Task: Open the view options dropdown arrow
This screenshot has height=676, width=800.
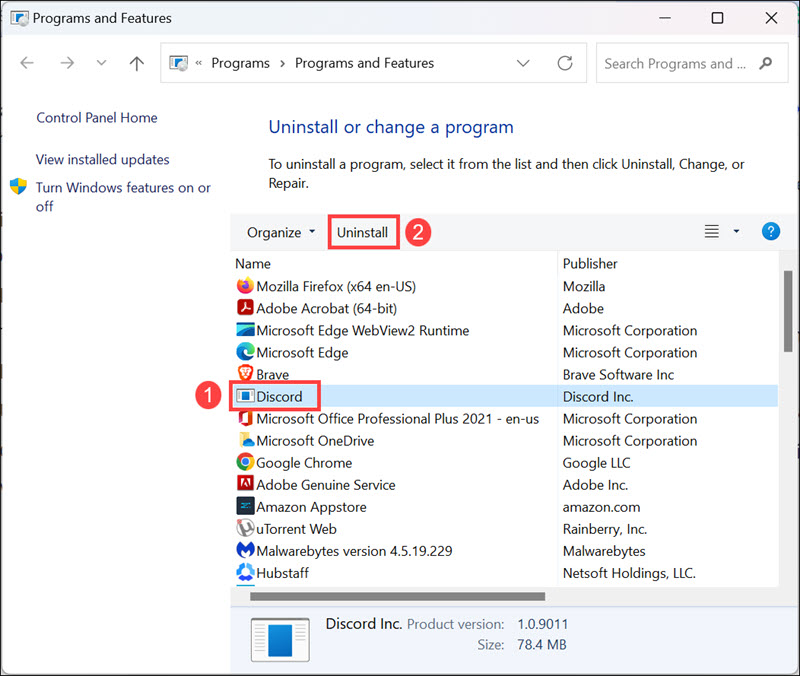Action: (x=737, y=231)
